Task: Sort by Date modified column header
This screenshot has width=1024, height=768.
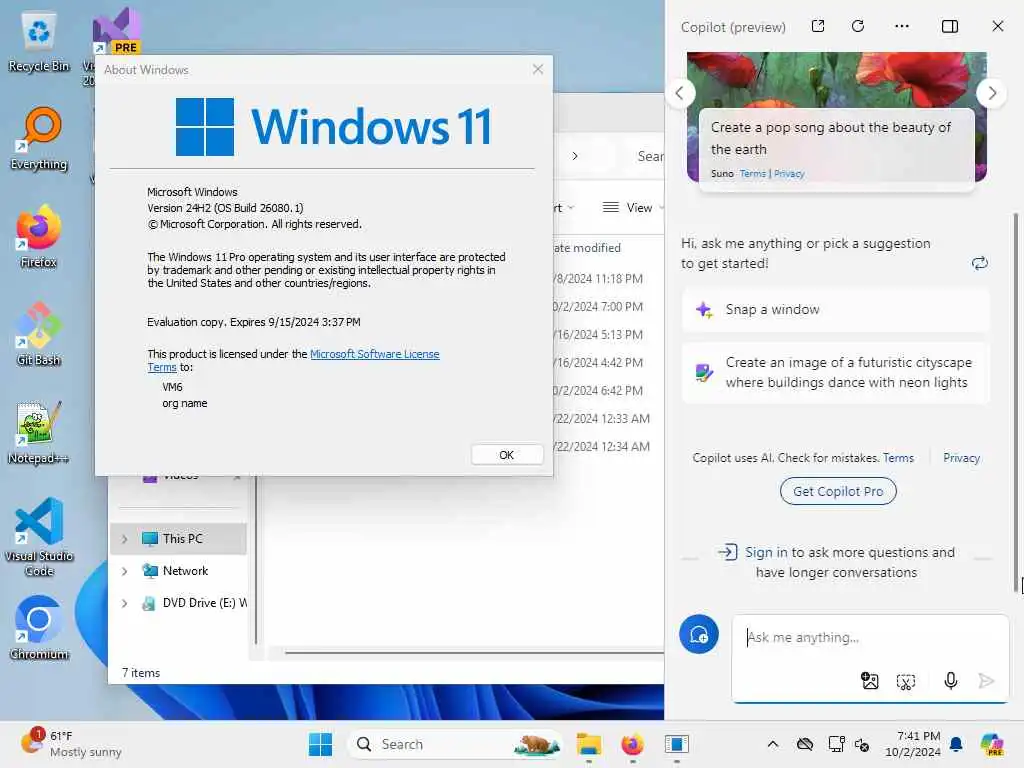Action: (586, 248)
